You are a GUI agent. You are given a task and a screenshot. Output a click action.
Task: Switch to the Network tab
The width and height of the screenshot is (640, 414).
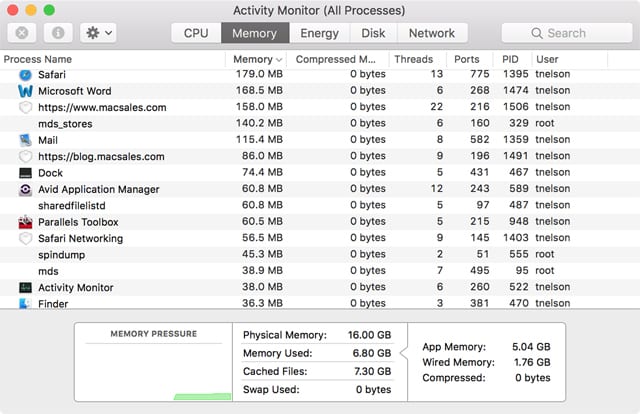click(x=431, y=33)
